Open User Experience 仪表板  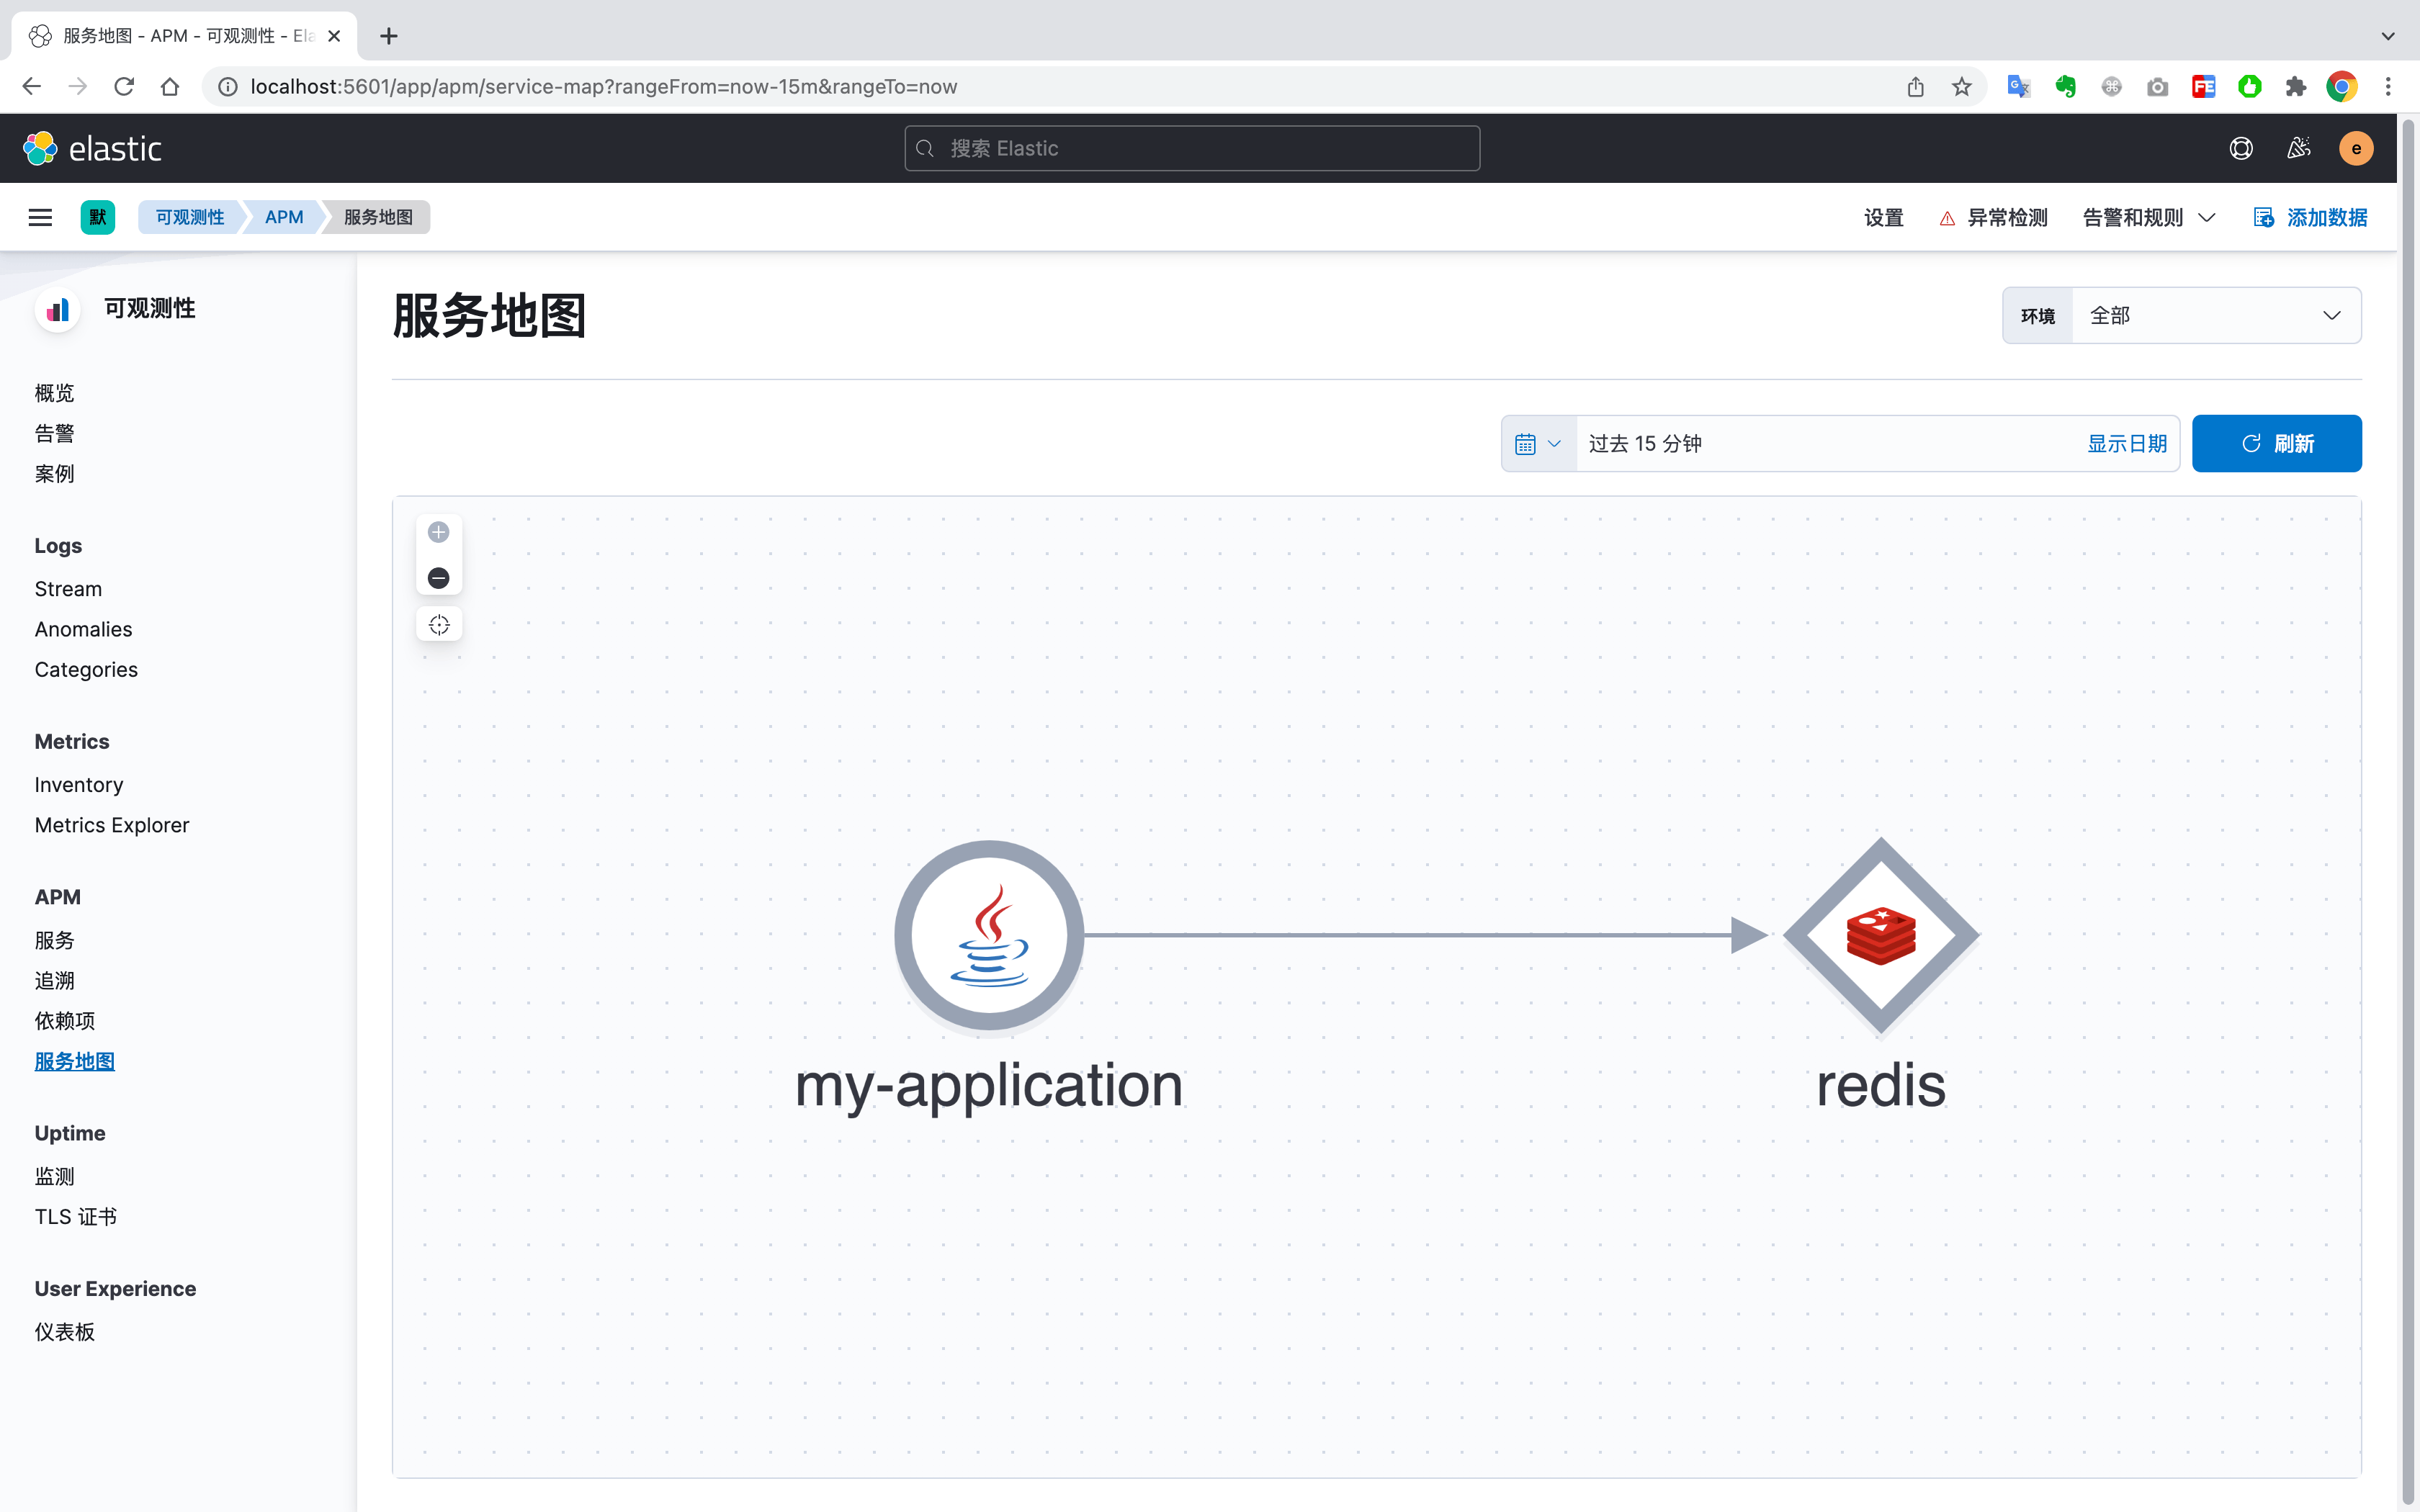click(x=64, y=1331)
